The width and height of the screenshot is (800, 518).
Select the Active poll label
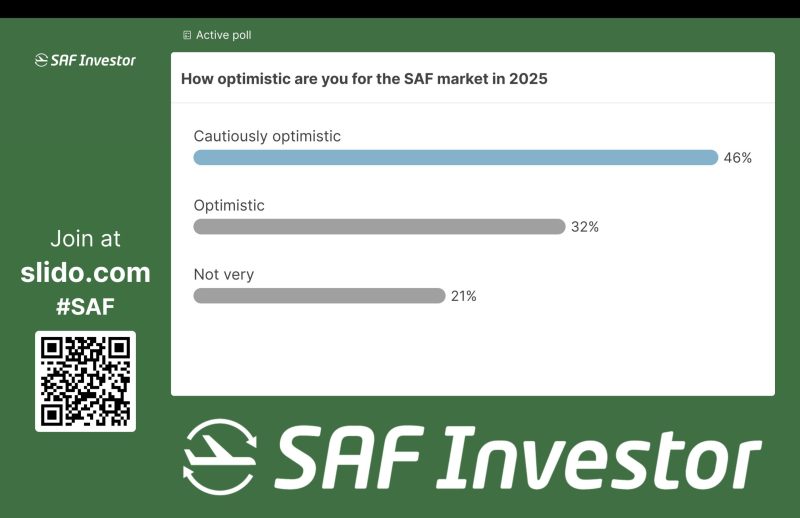point(223,35)
